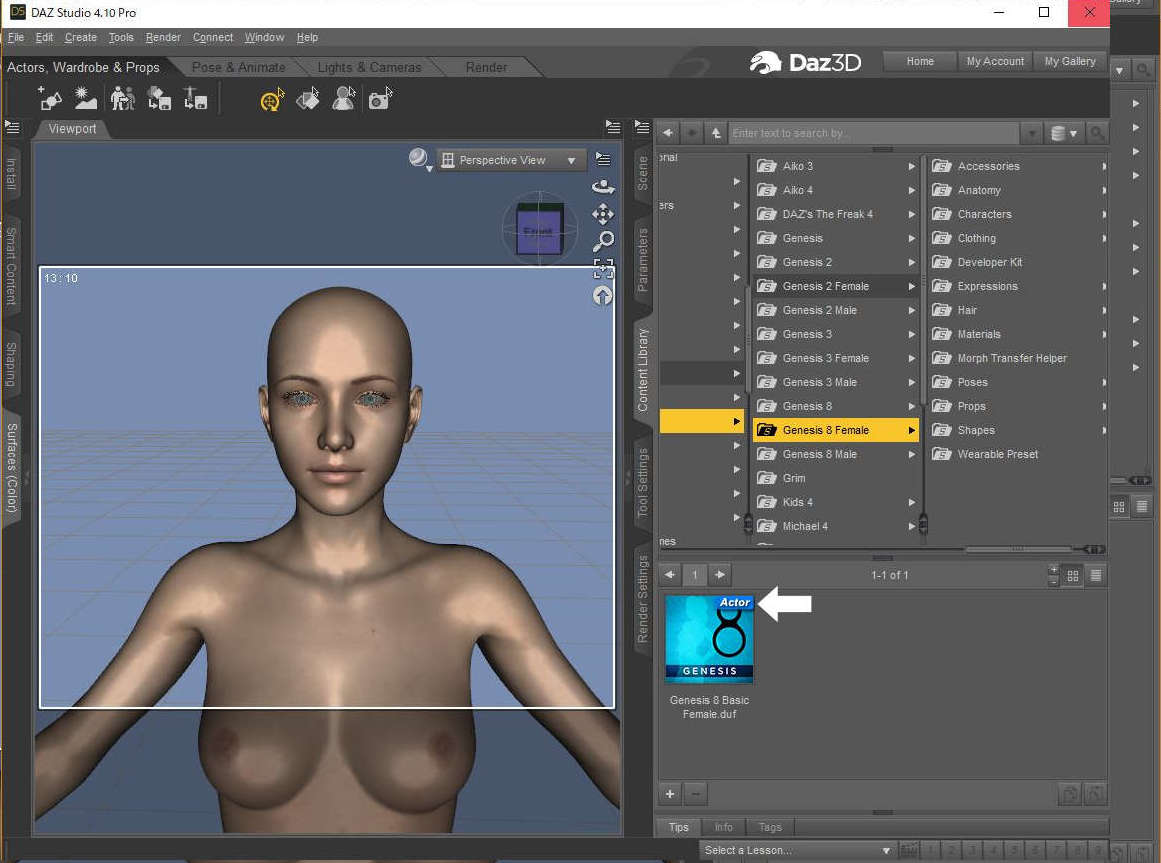Click the Home button
The height and width of the screenshot is (863, 1161).
coord(920,61)
